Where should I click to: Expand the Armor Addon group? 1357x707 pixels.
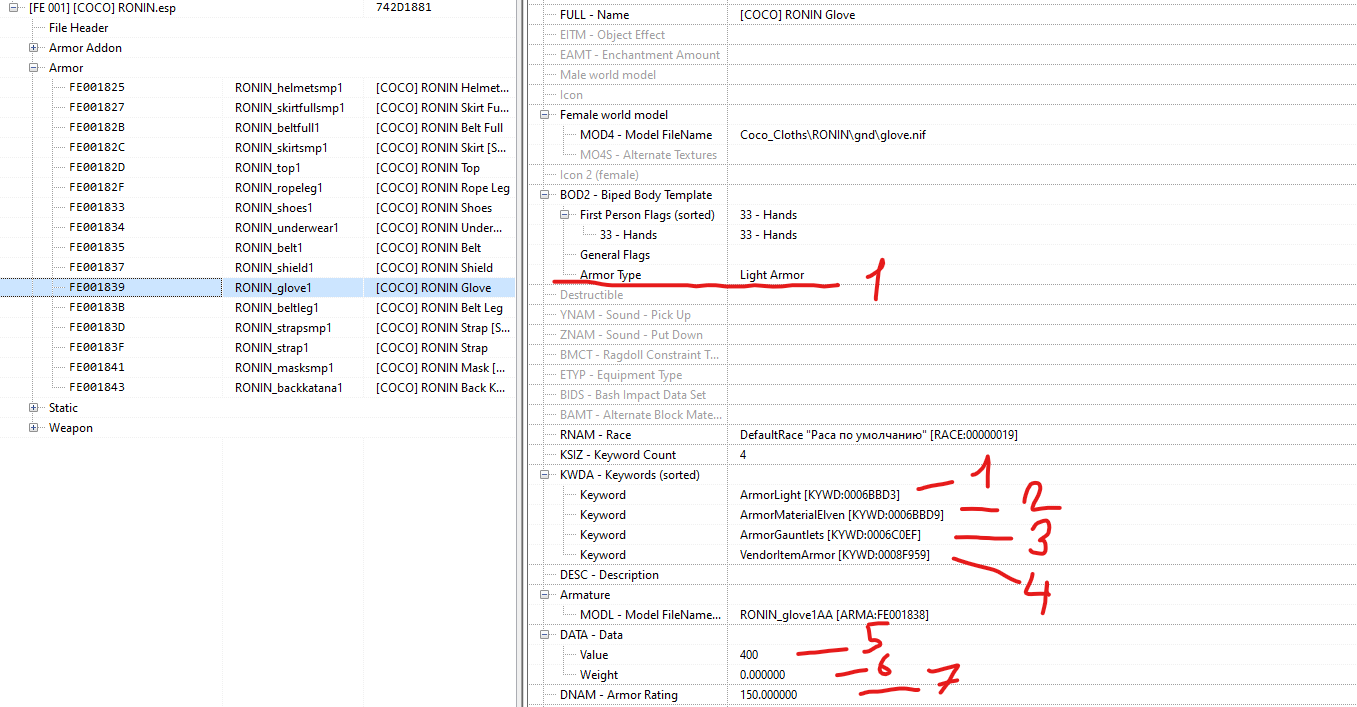[x=34, y=48]
